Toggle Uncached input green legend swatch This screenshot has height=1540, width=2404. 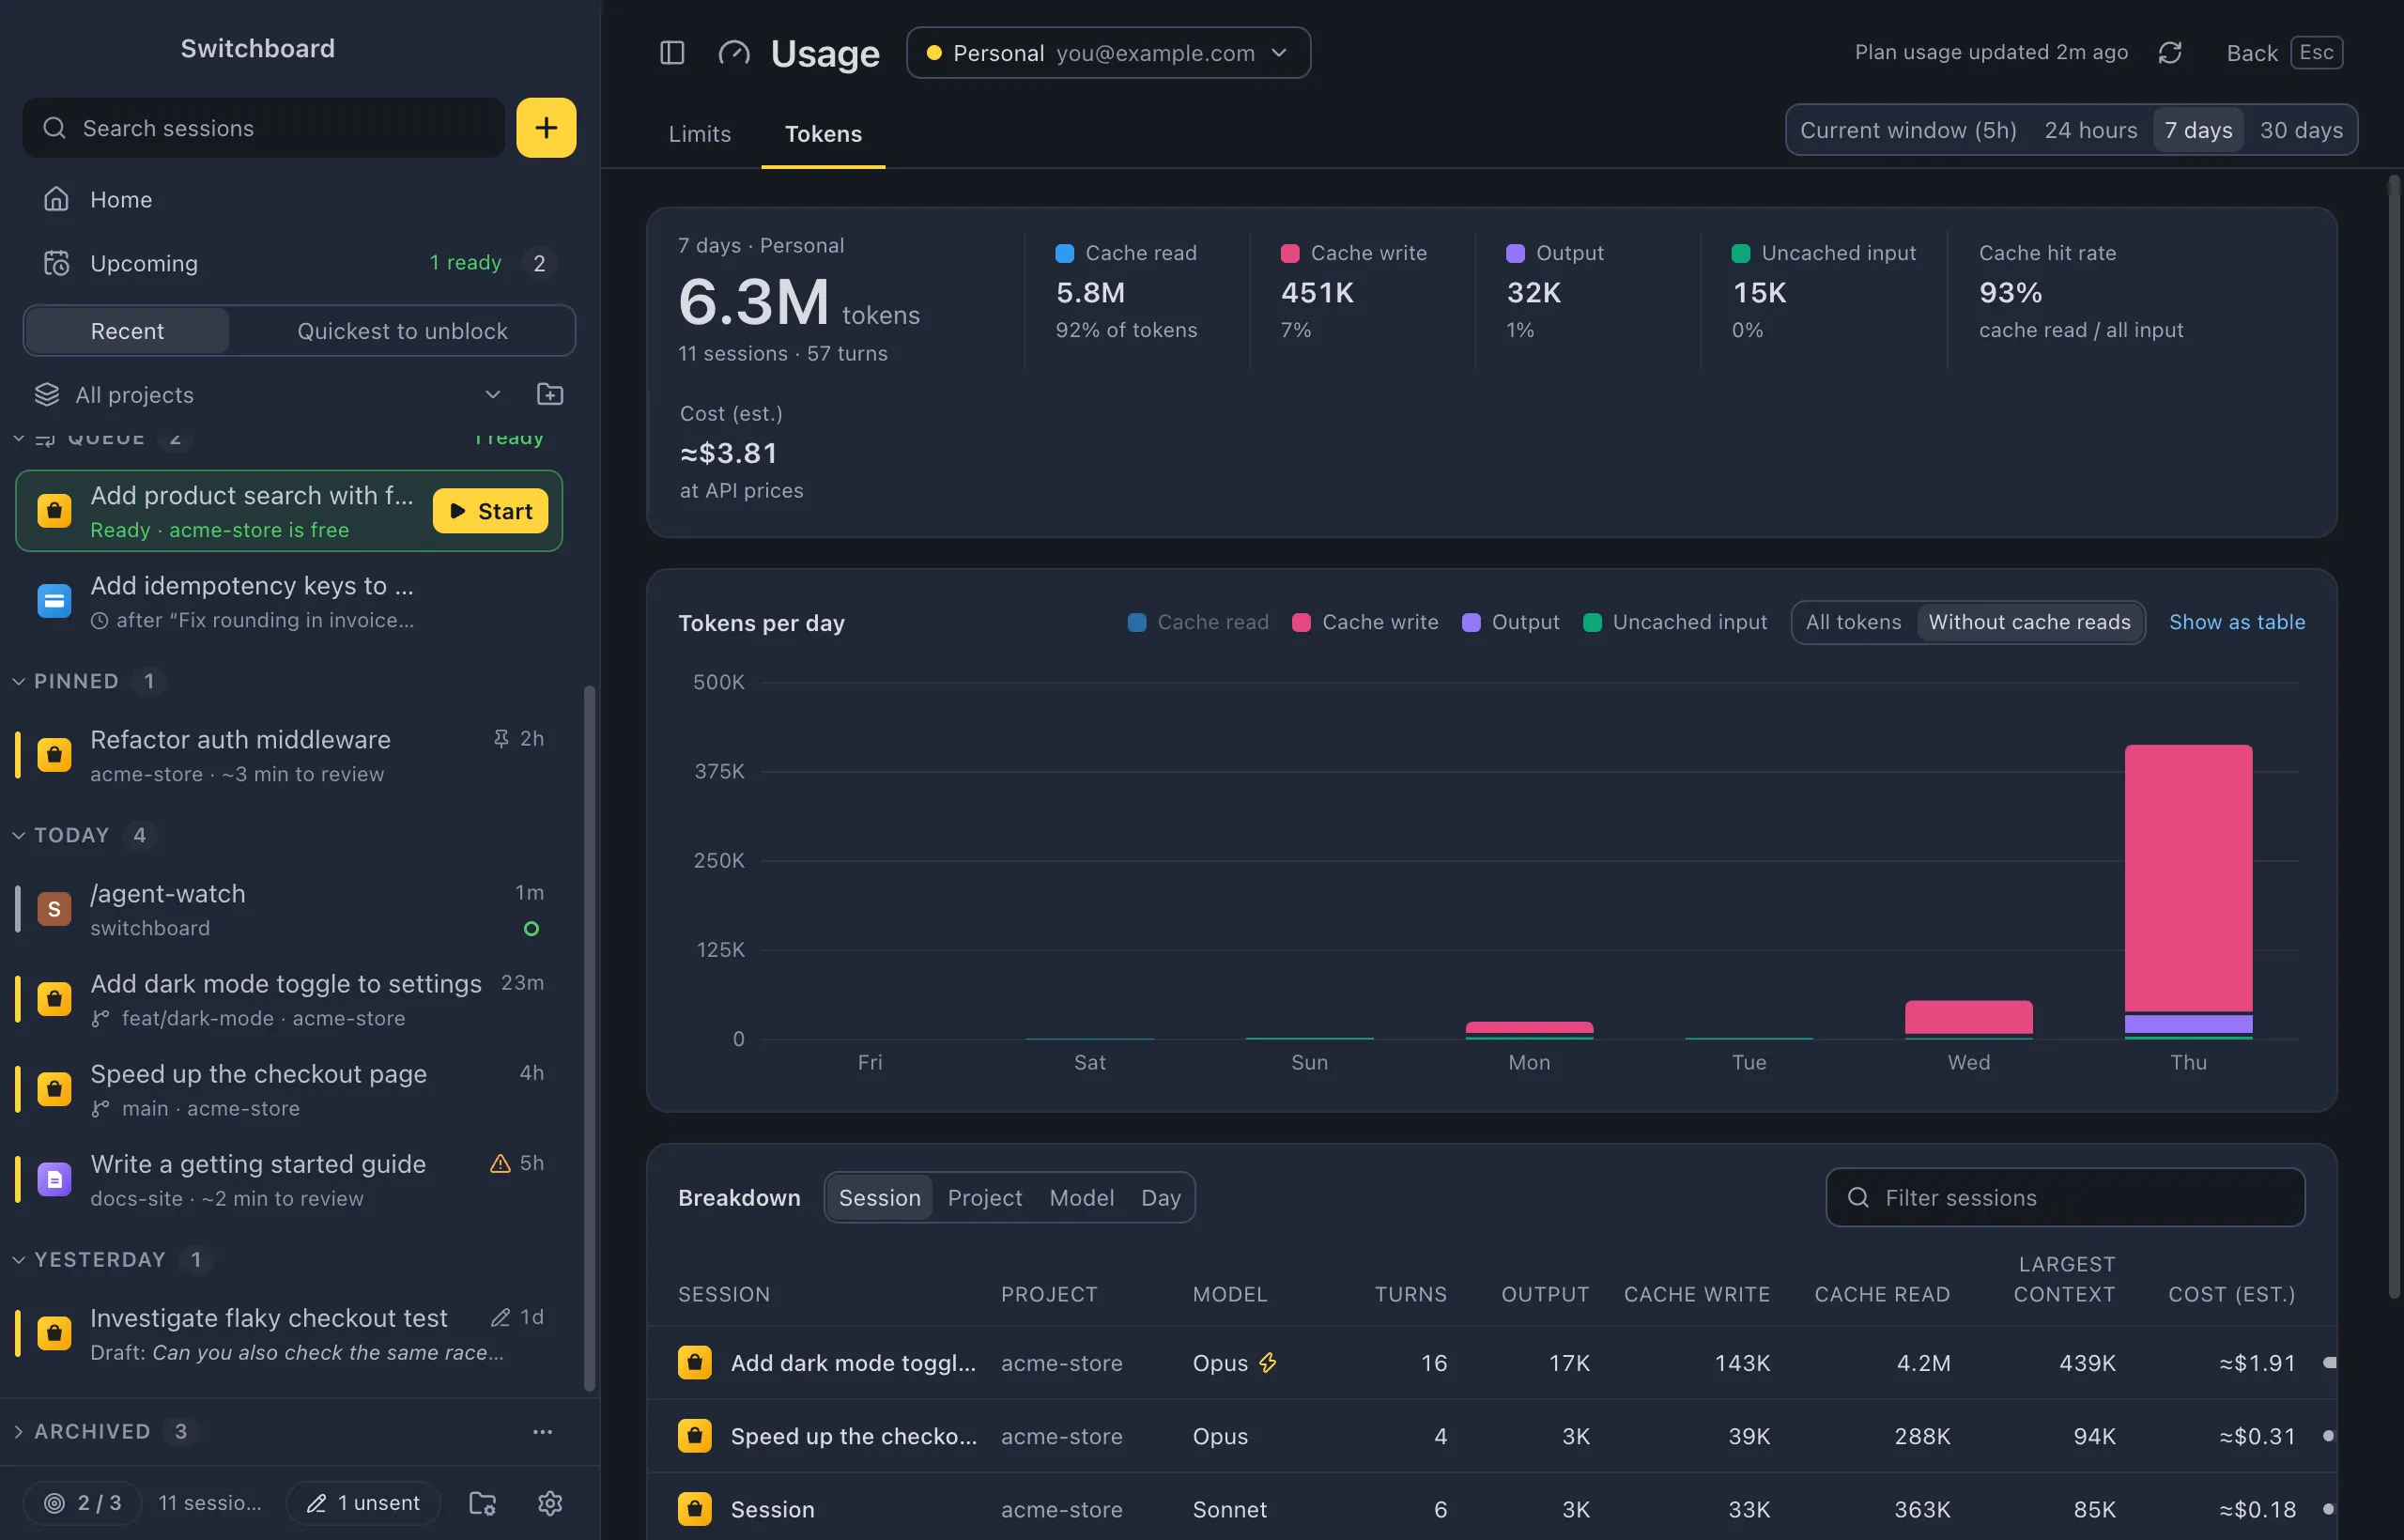coord(1591,622)
